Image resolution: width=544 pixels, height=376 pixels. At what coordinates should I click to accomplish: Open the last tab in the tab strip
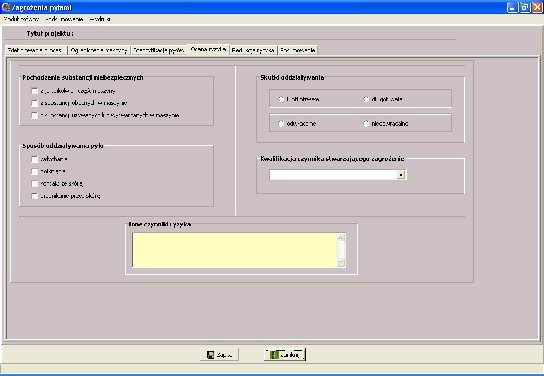[x=298, y=50]
